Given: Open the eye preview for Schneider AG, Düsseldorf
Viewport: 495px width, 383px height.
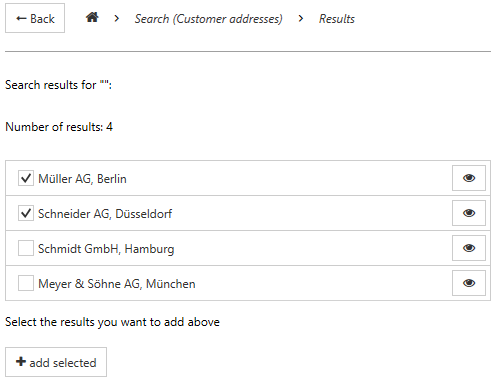Looking at the screenshot, I should 469,213.
